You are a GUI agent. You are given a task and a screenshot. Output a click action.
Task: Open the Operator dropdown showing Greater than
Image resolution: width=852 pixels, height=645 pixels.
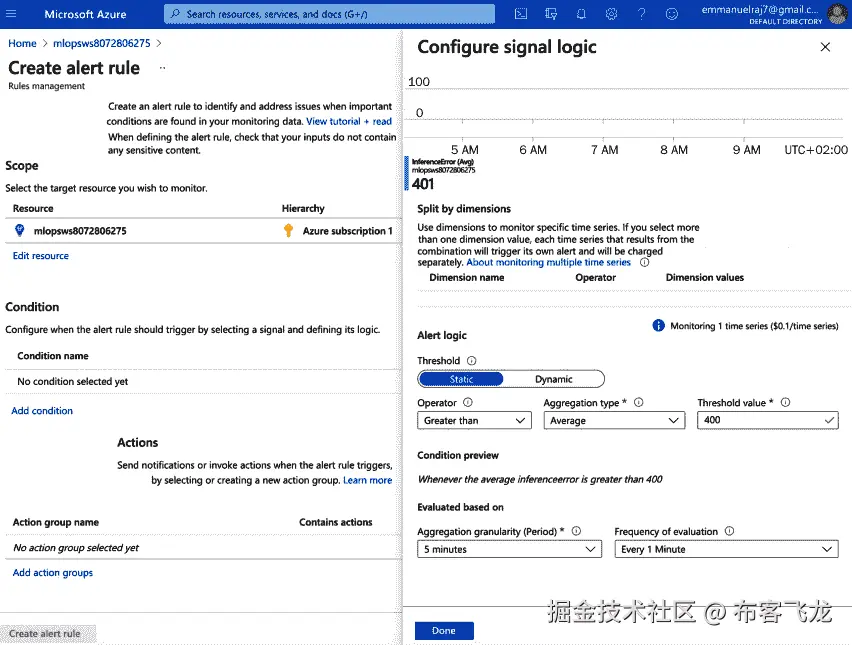[x=474, y=421]
